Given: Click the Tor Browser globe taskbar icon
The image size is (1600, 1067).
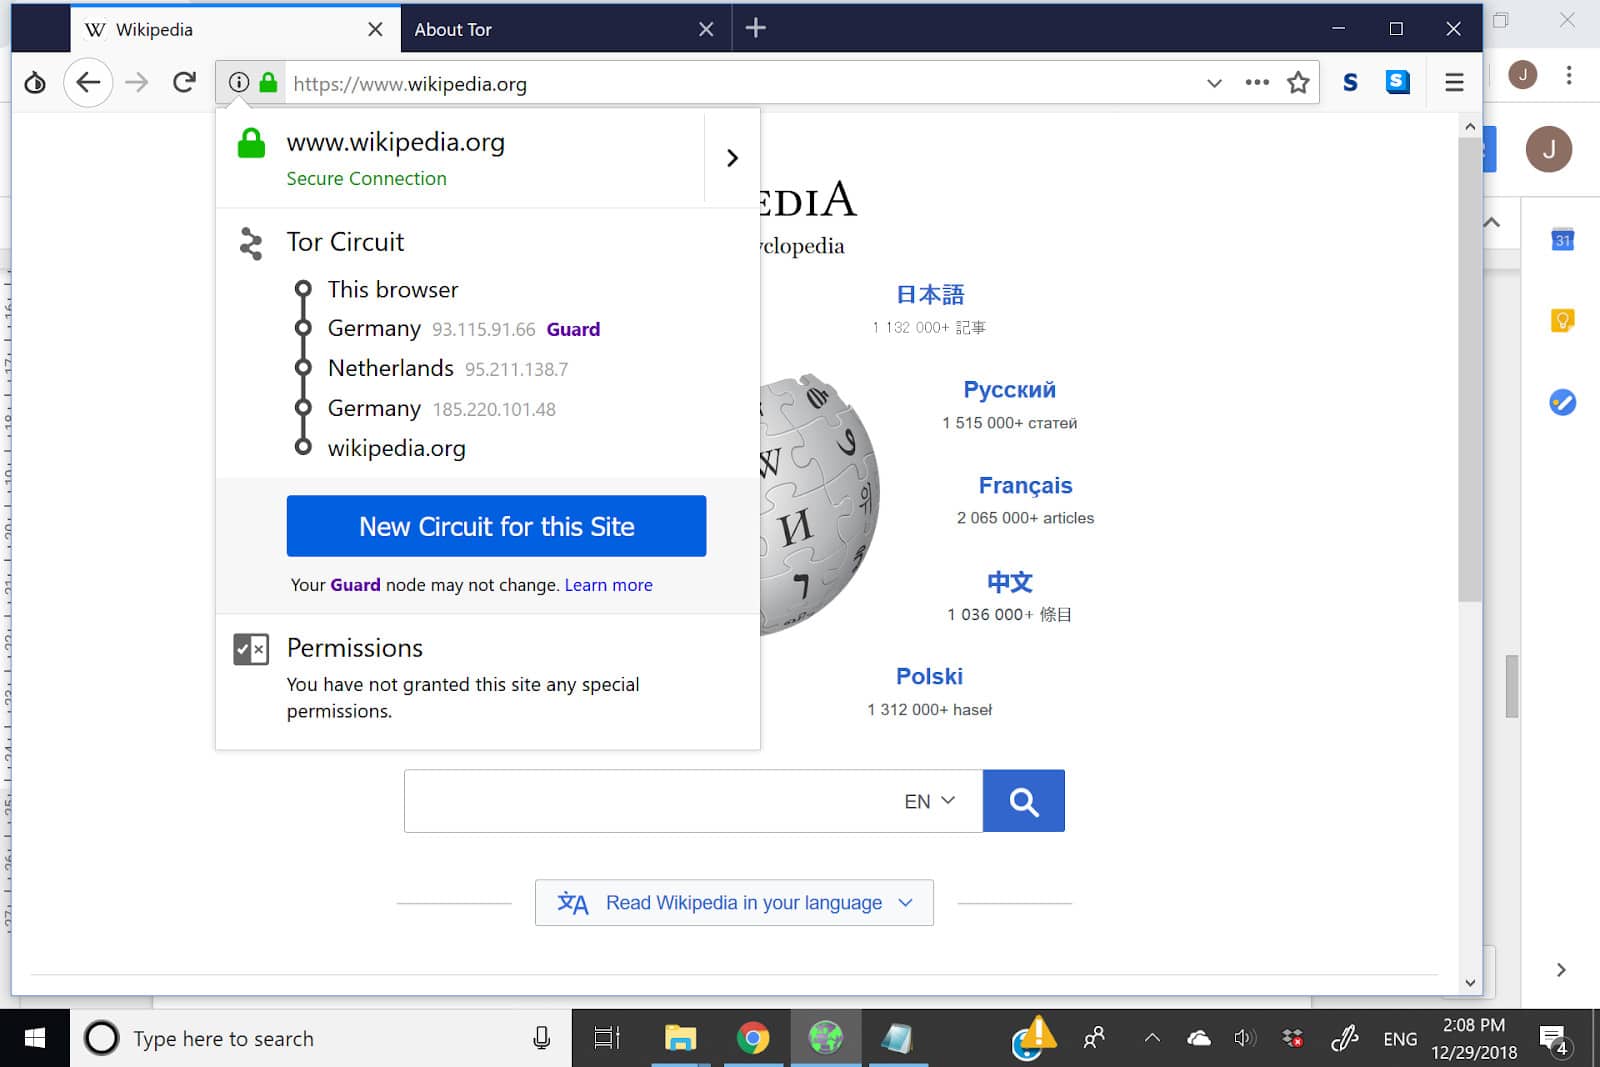Looking at the screenshot, I should (826, 1038).
